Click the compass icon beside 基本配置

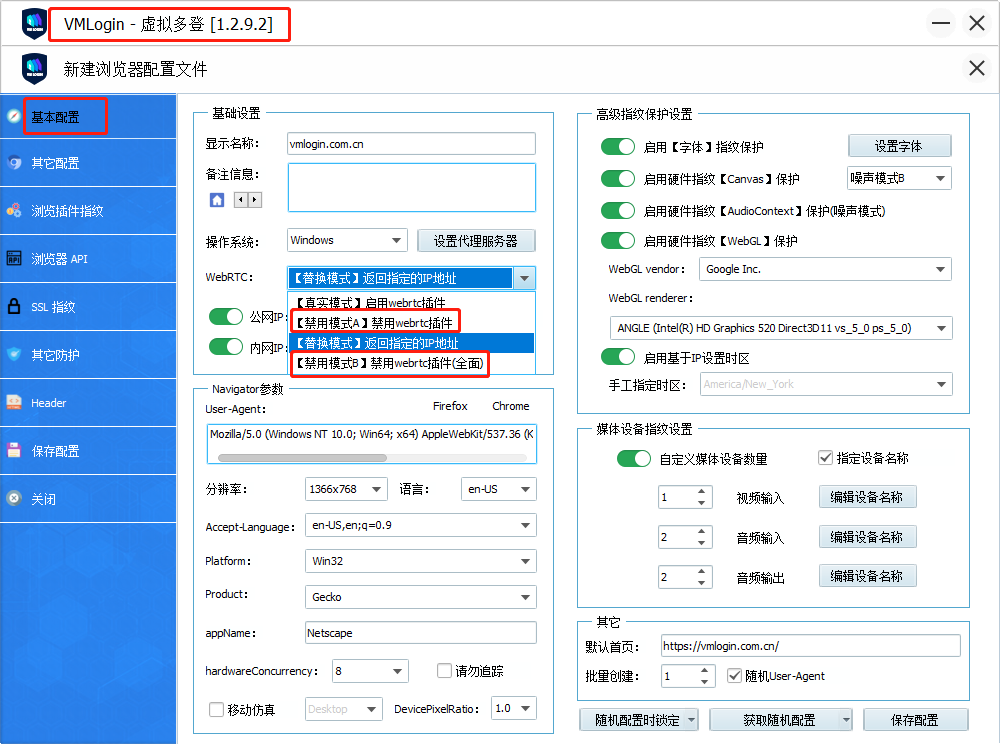click(x=14, y=116)
